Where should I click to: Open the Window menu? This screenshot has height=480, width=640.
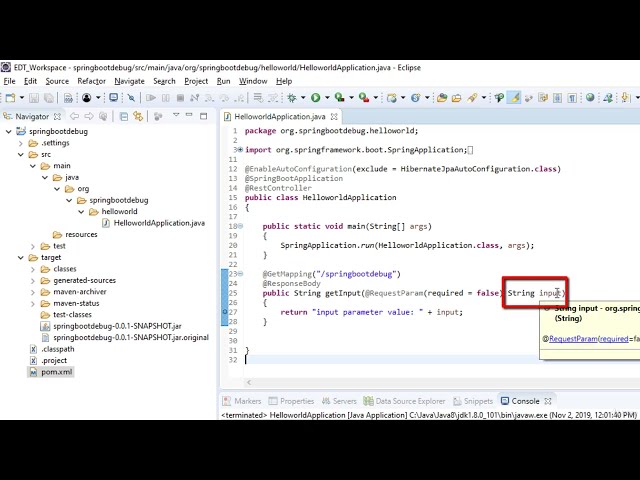253,81
